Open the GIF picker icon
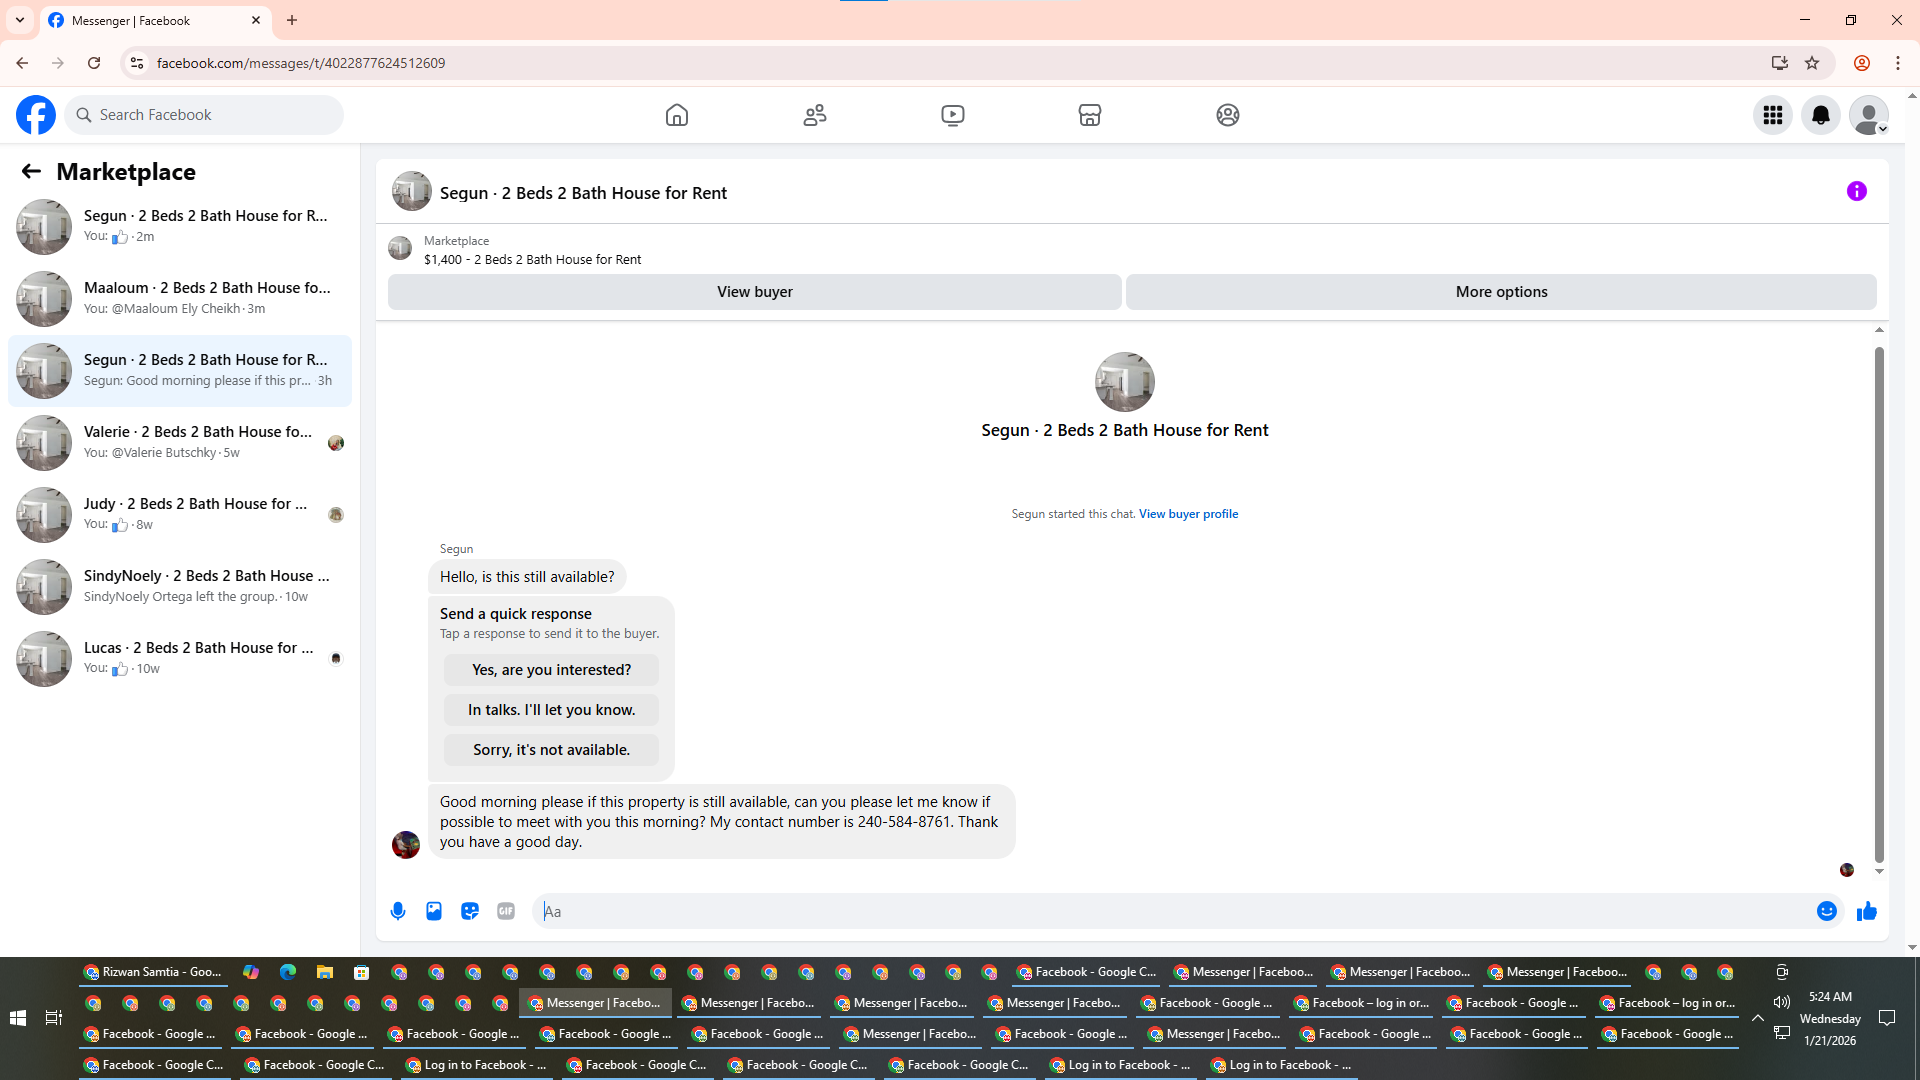The image size is (1920, 1080). 506,911
